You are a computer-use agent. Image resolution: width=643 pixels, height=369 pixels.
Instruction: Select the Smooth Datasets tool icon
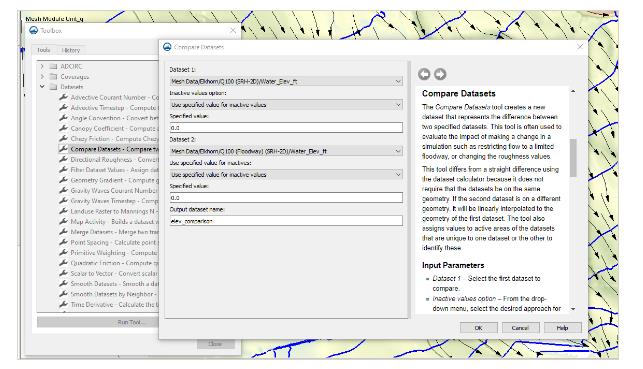click(63, 283)
